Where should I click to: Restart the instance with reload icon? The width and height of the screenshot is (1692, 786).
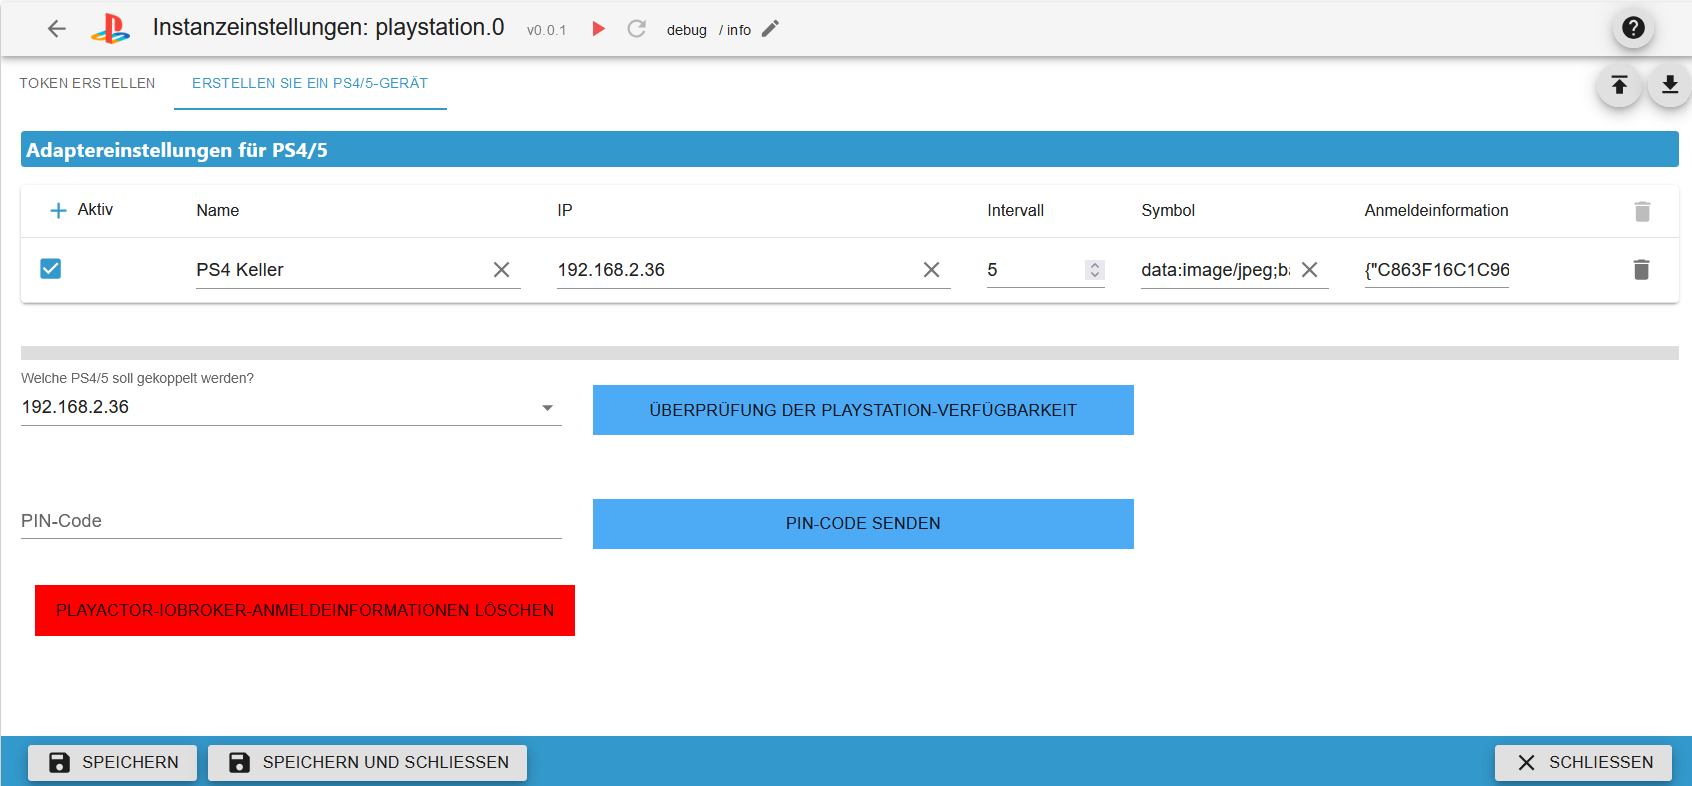636,29
